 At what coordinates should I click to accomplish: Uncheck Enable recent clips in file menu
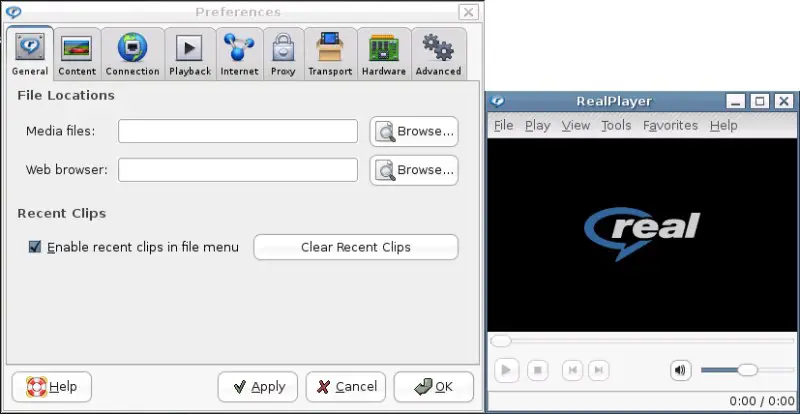(x=35, y=247)
